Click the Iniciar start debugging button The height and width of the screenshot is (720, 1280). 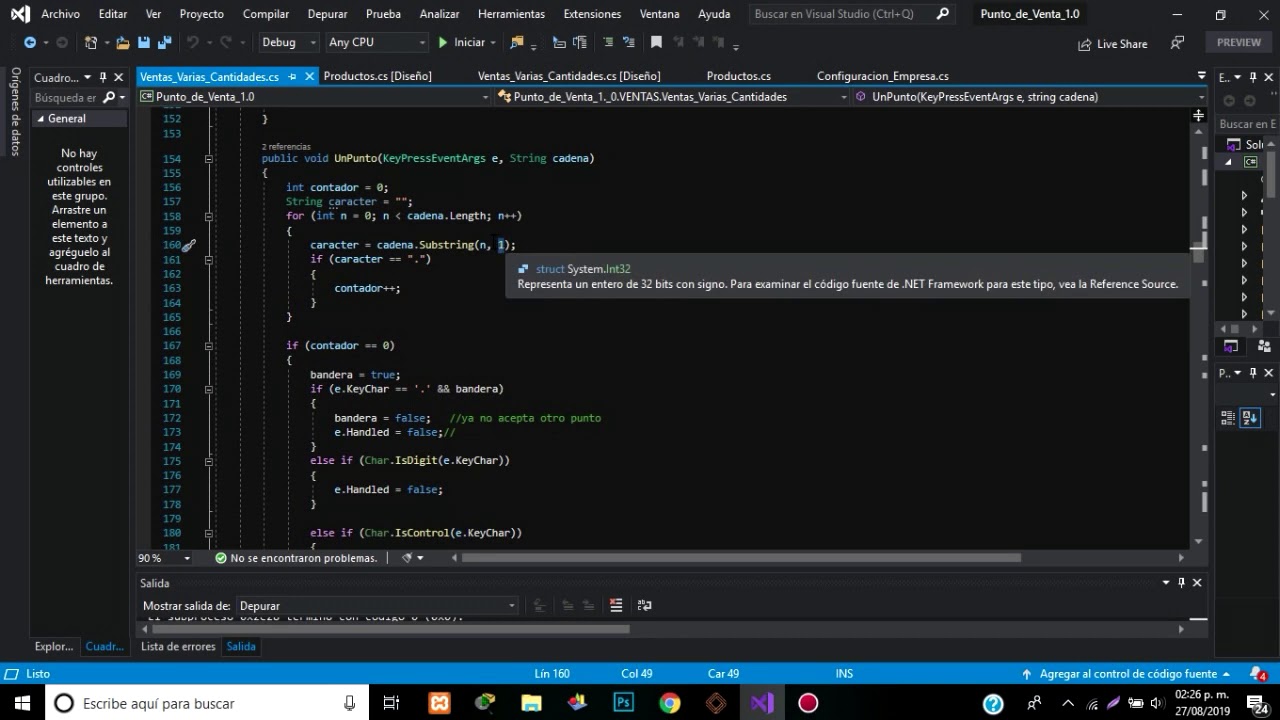coord(461,43)
